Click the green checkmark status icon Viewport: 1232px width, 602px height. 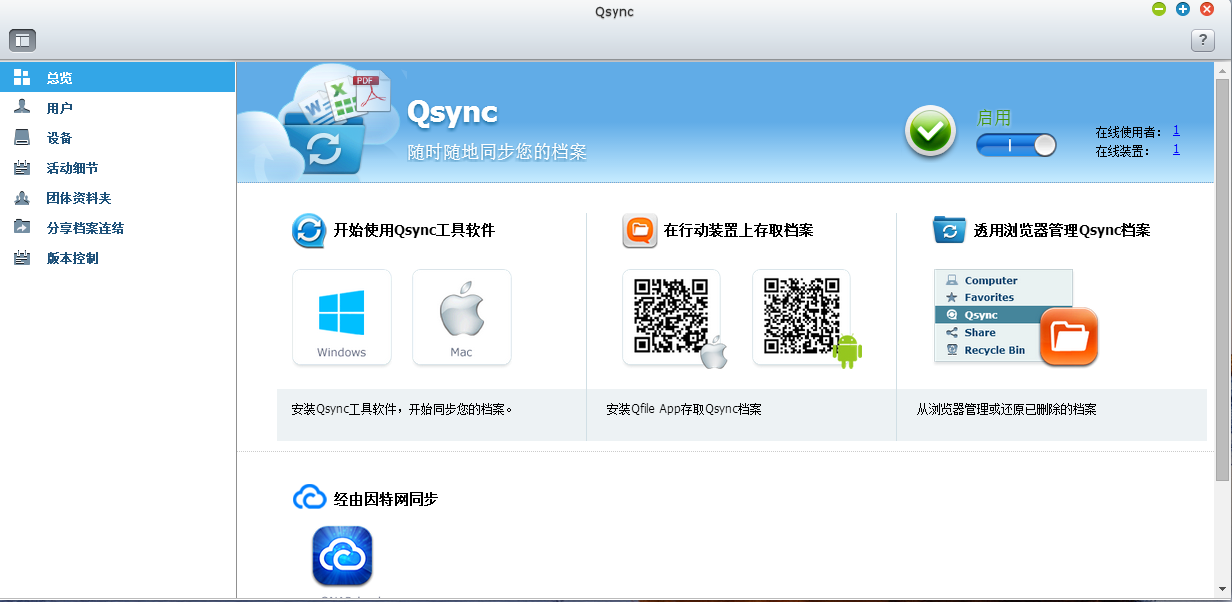(930, 132)
